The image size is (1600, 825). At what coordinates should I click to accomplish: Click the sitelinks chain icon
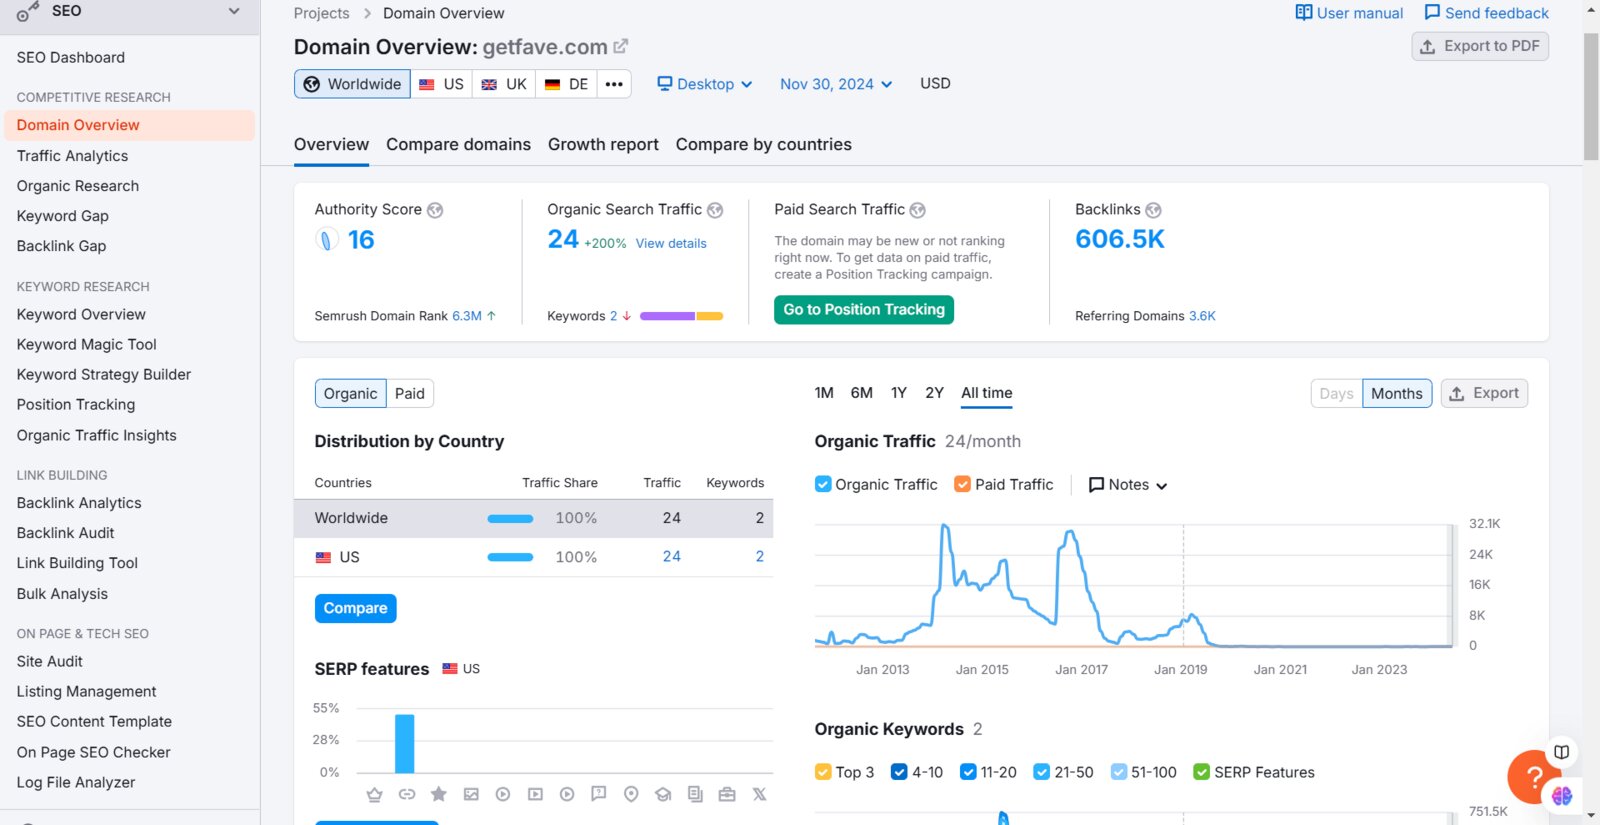[407, 794]
